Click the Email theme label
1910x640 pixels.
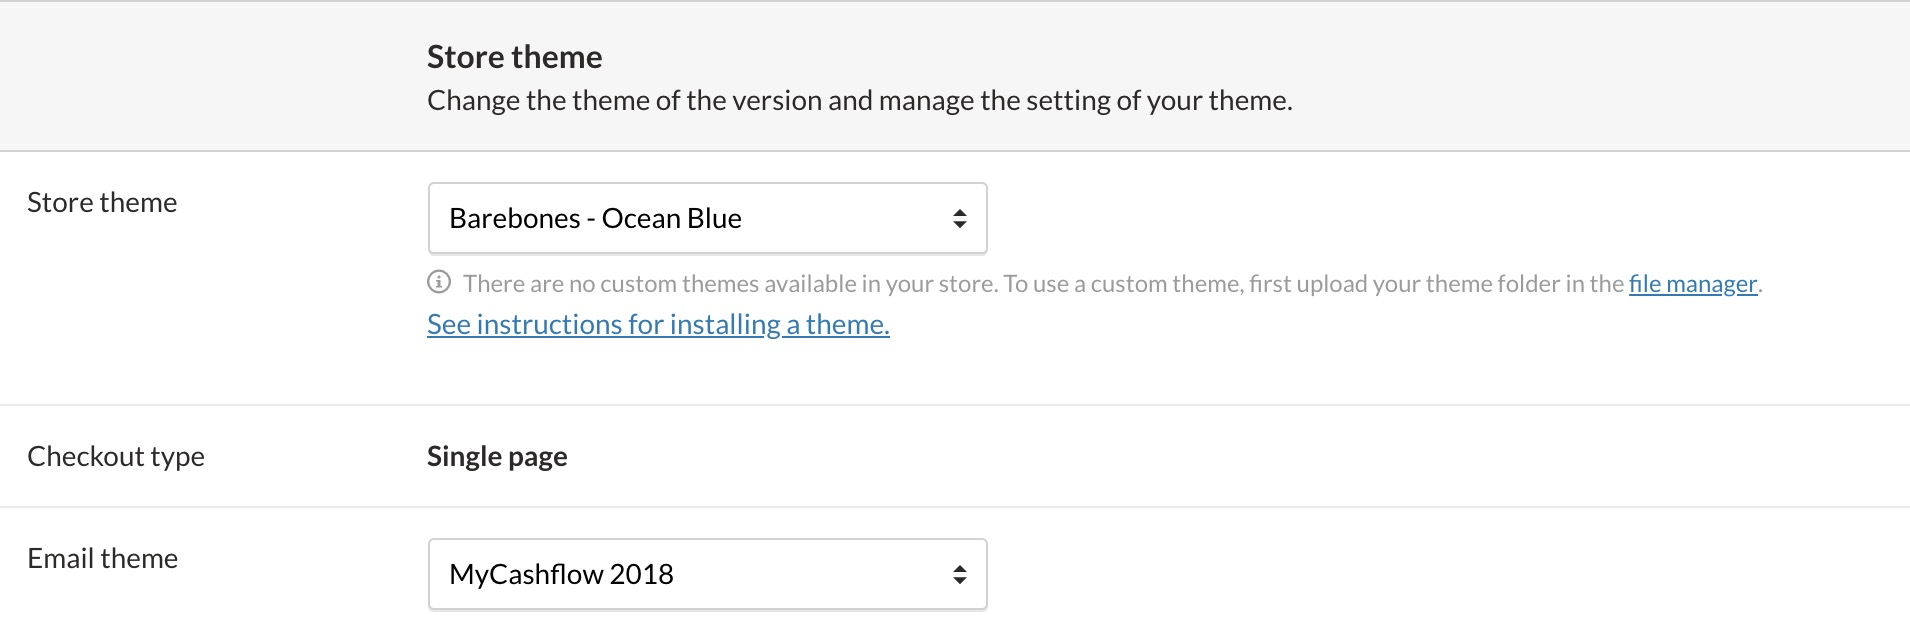(x=103, y=558)
